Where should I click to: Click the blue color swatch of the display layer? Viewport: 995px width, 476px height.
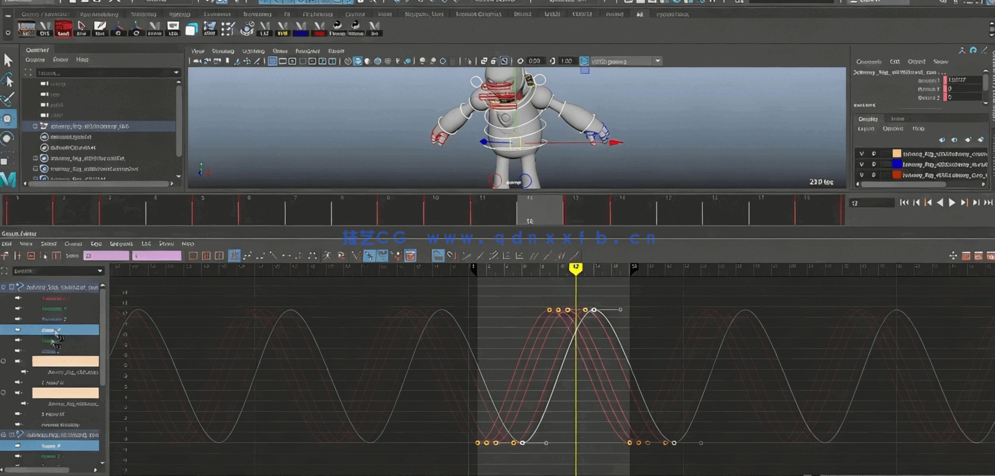pyautogui.click(x=897, y=164)
